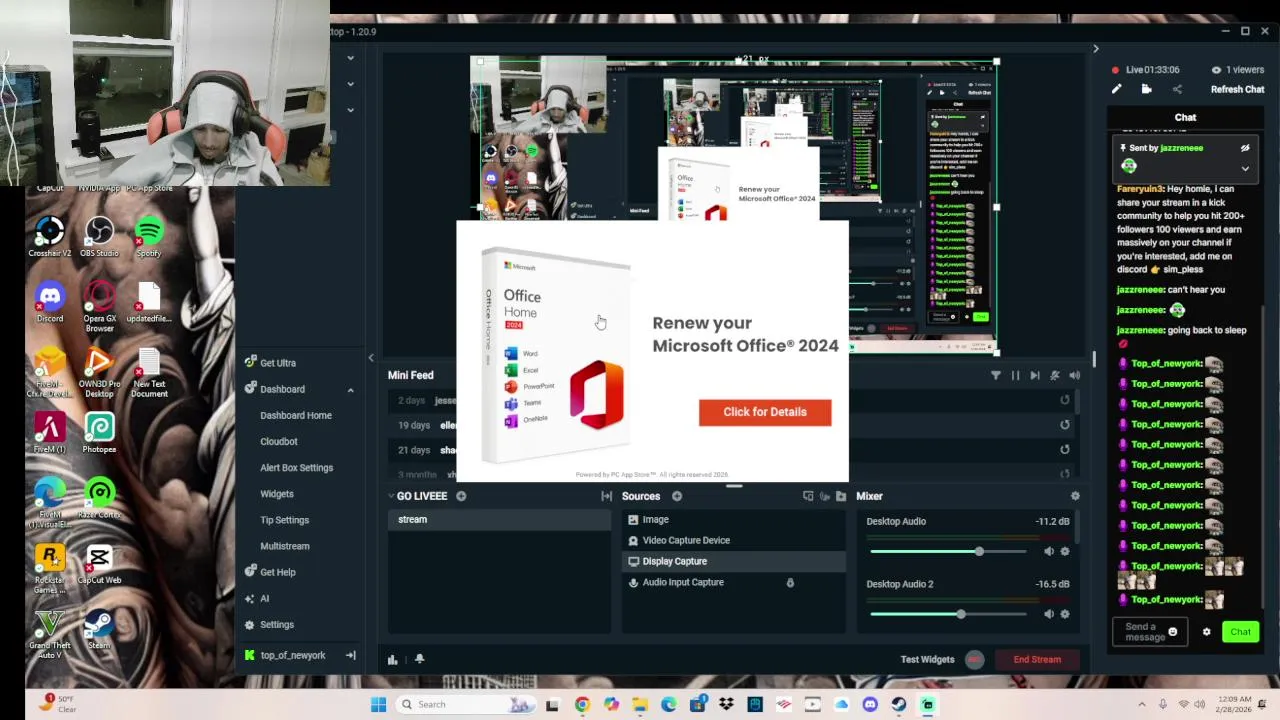Mute Mini Feed alerts speaker icon
This screenshot has height=720, width=1280.
(1074, 375)
